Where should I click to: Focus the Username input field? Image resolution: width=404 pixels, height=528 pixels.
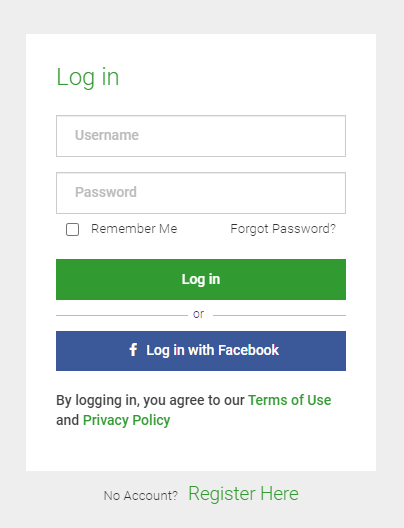coord(201,136)
